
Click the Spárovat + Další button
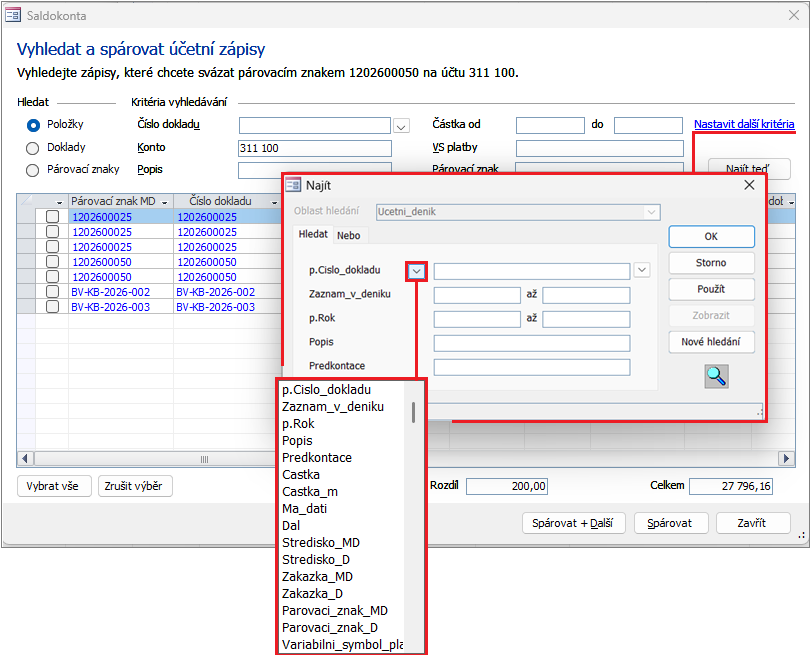point(574,523)
